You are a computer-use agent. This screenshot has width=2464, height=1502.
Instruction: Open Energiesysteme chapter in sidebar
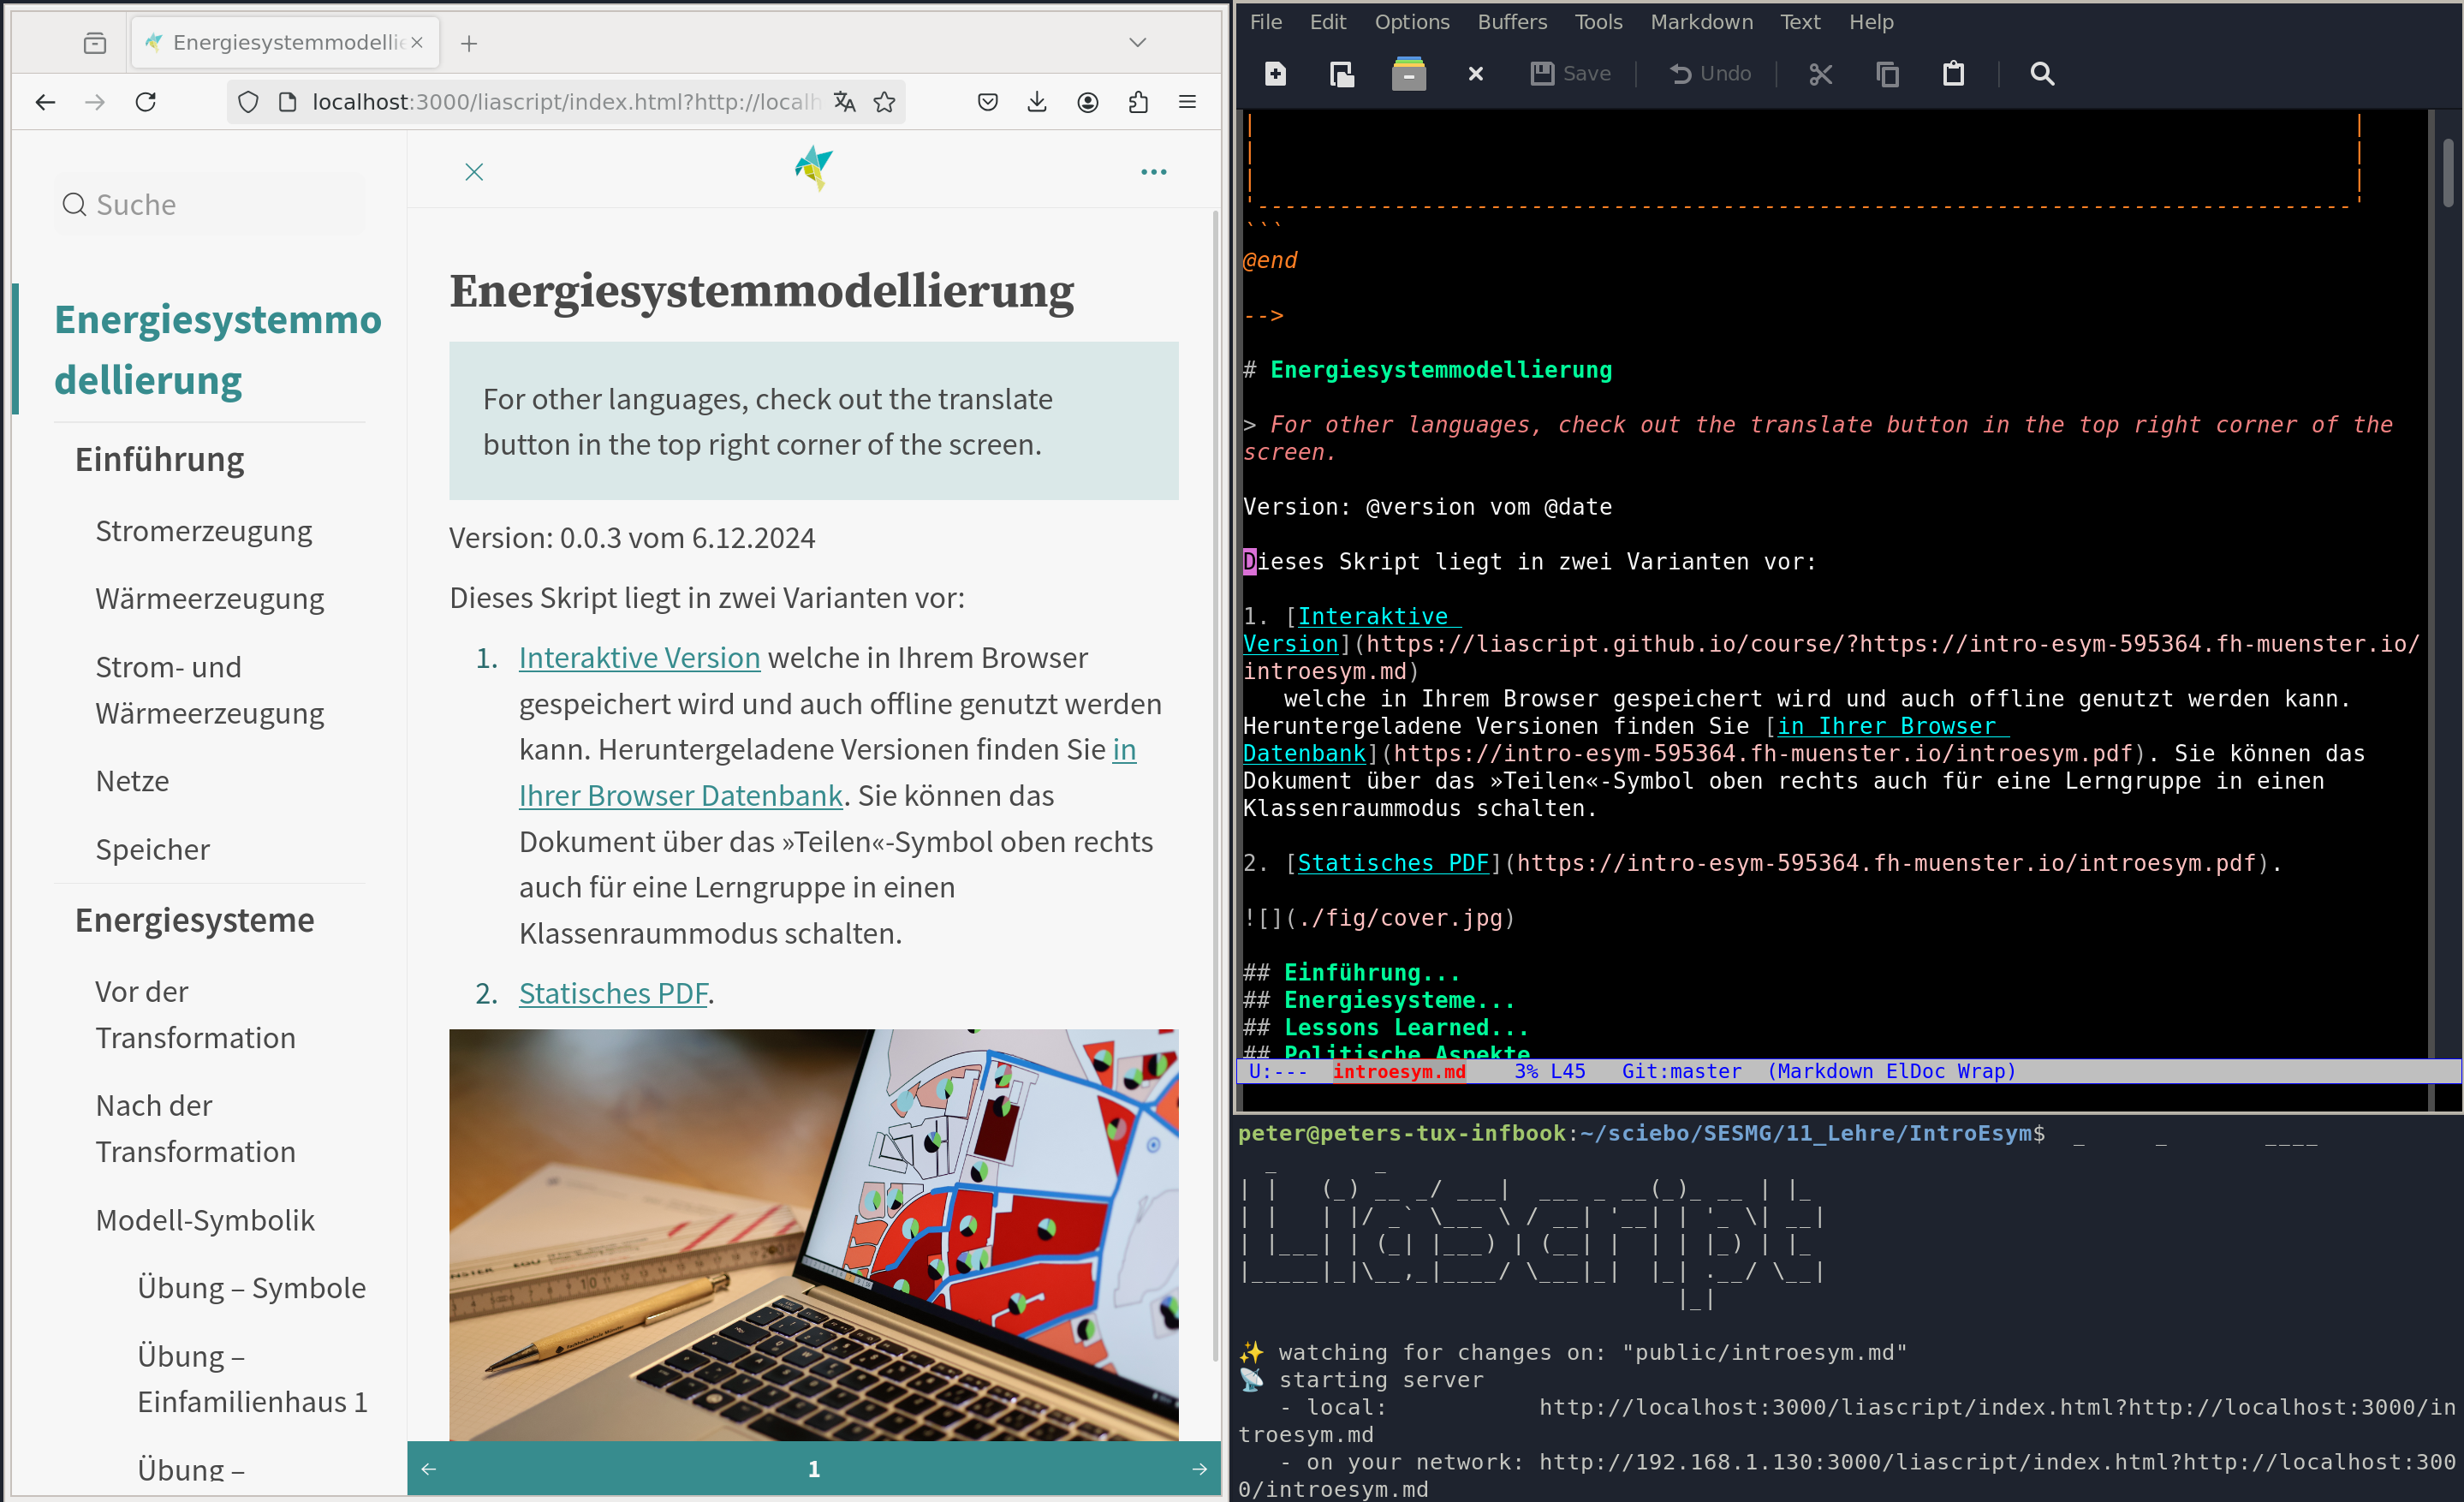(195, 919)
